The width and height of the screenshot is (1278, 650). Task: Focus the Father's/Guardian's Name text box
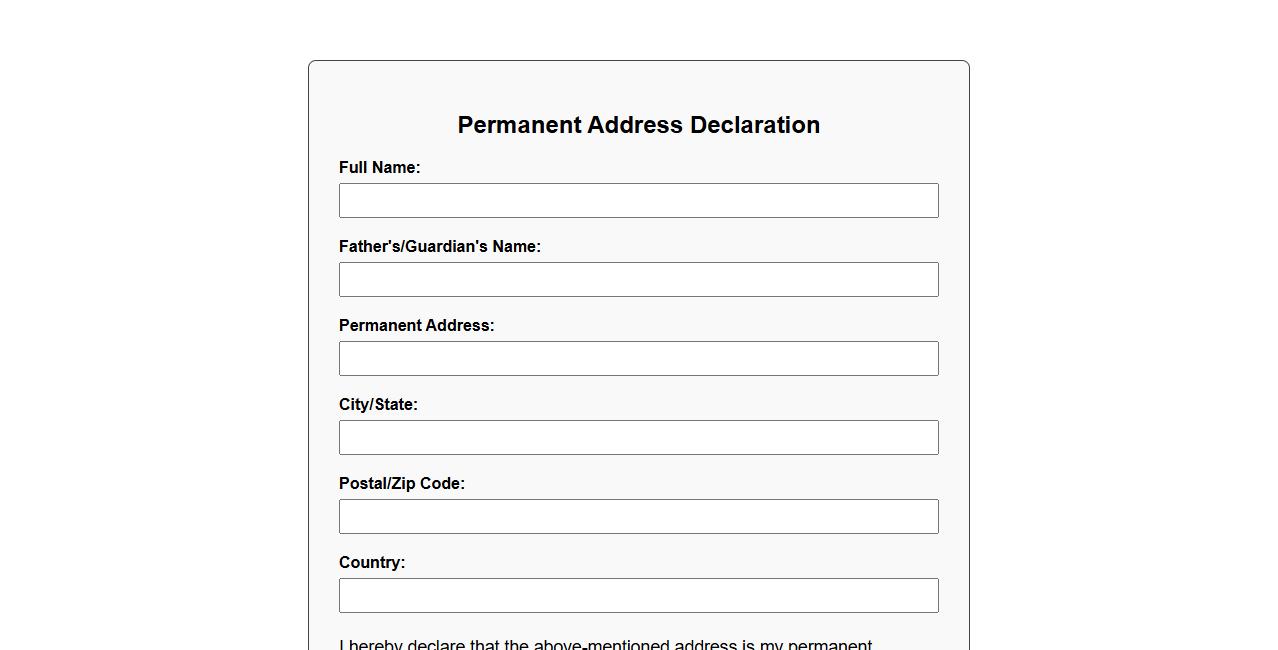(638, 279)
